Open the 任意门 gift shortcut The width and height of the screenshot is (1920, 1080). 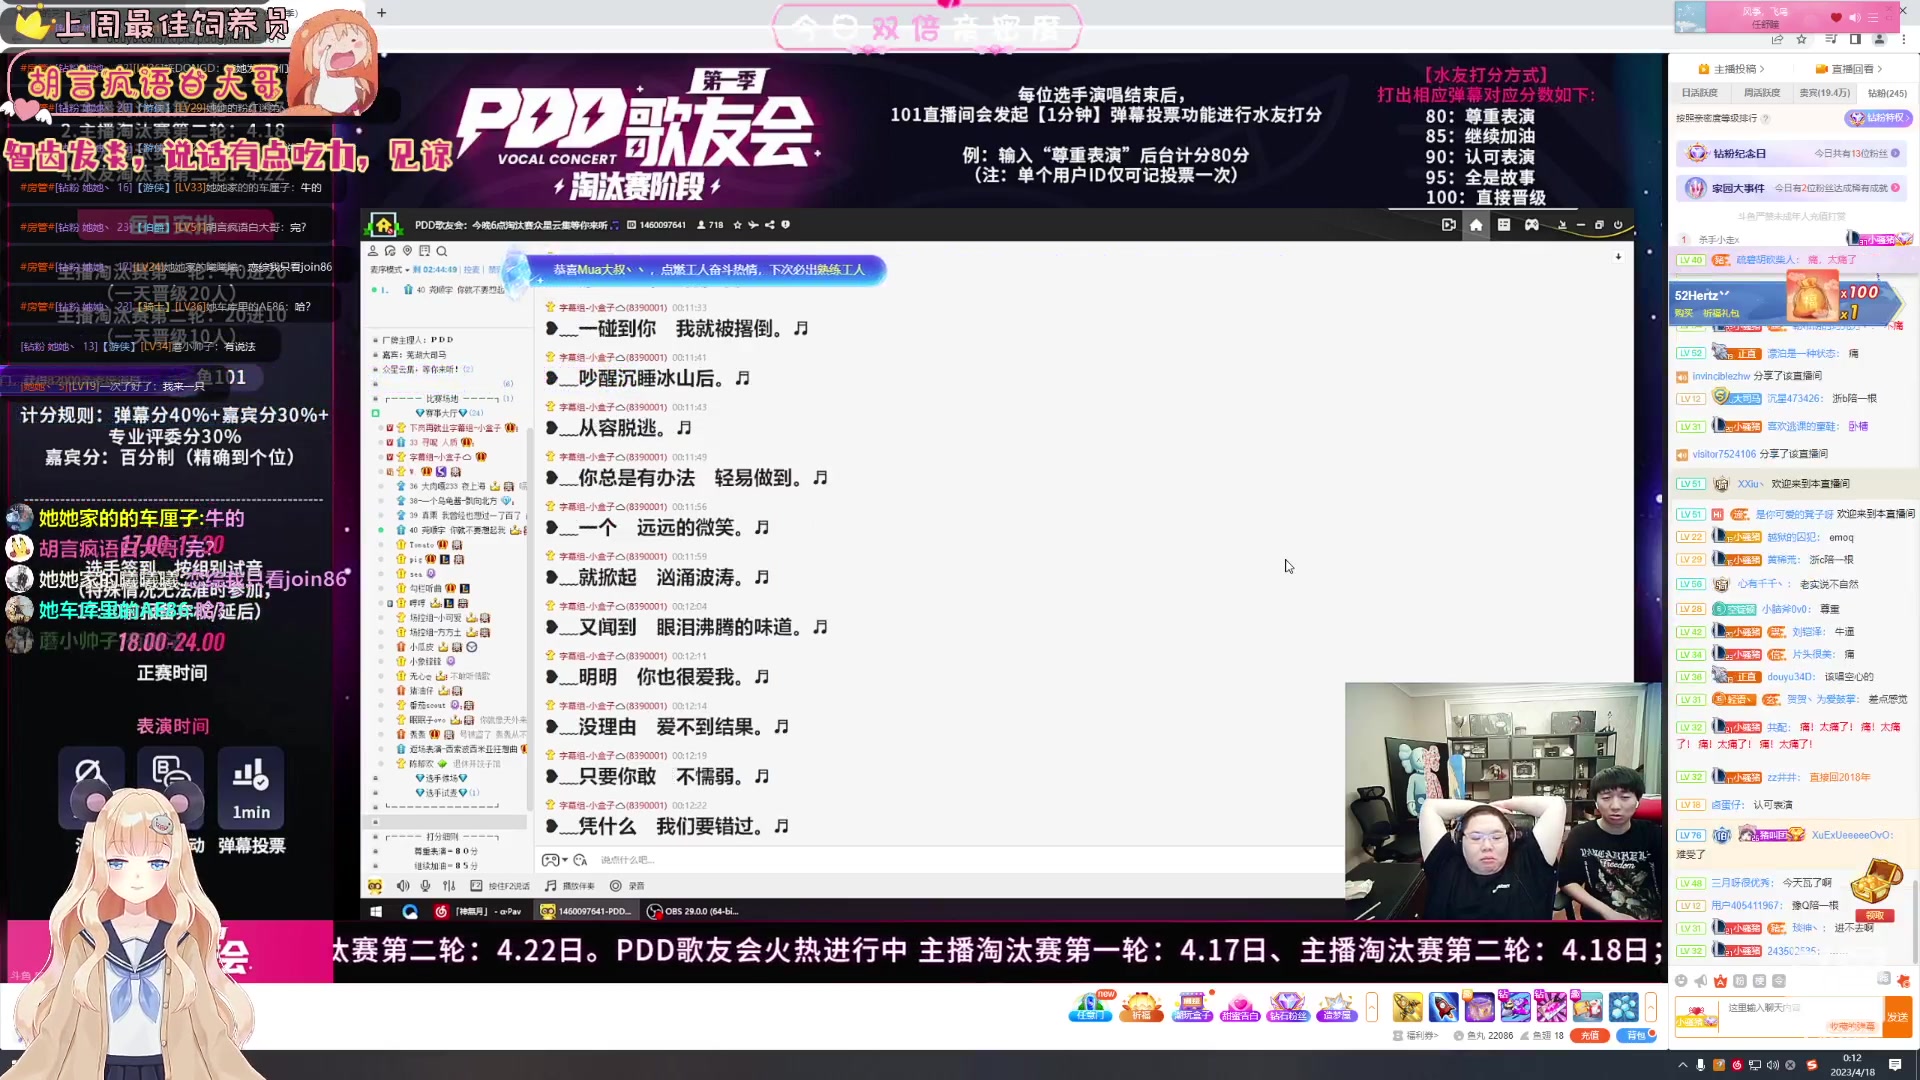pyautogui.click(x=1090, y=1007)
